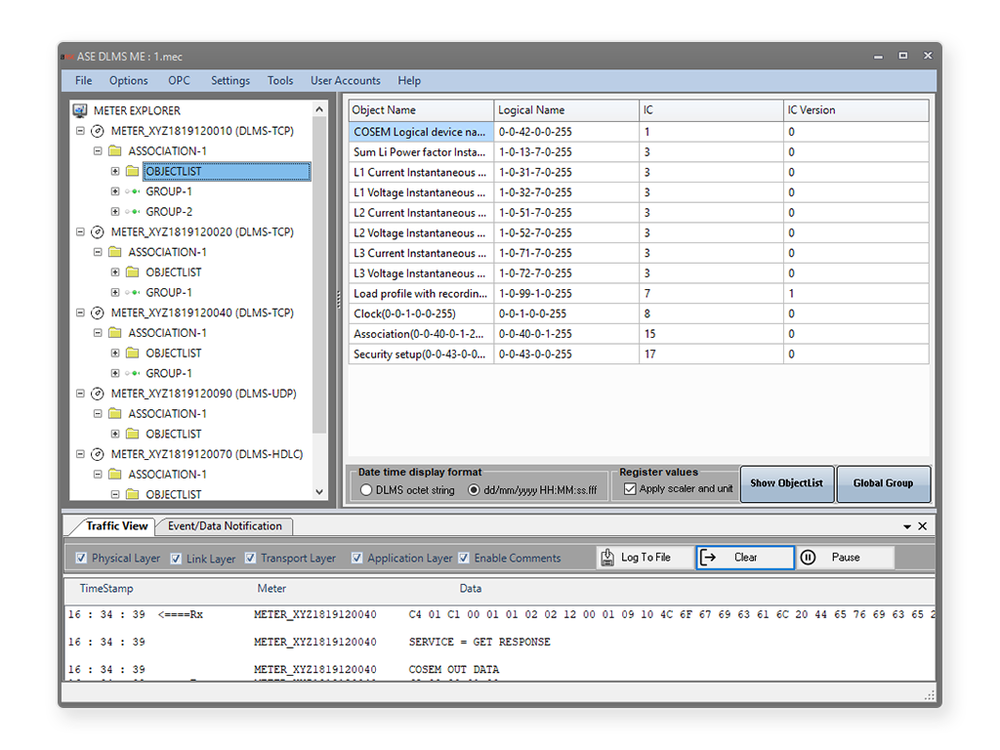The width and height of the screenshot is (1000, 750).
Task: Click the Log To File icon
Action: (x=608, y=558)
